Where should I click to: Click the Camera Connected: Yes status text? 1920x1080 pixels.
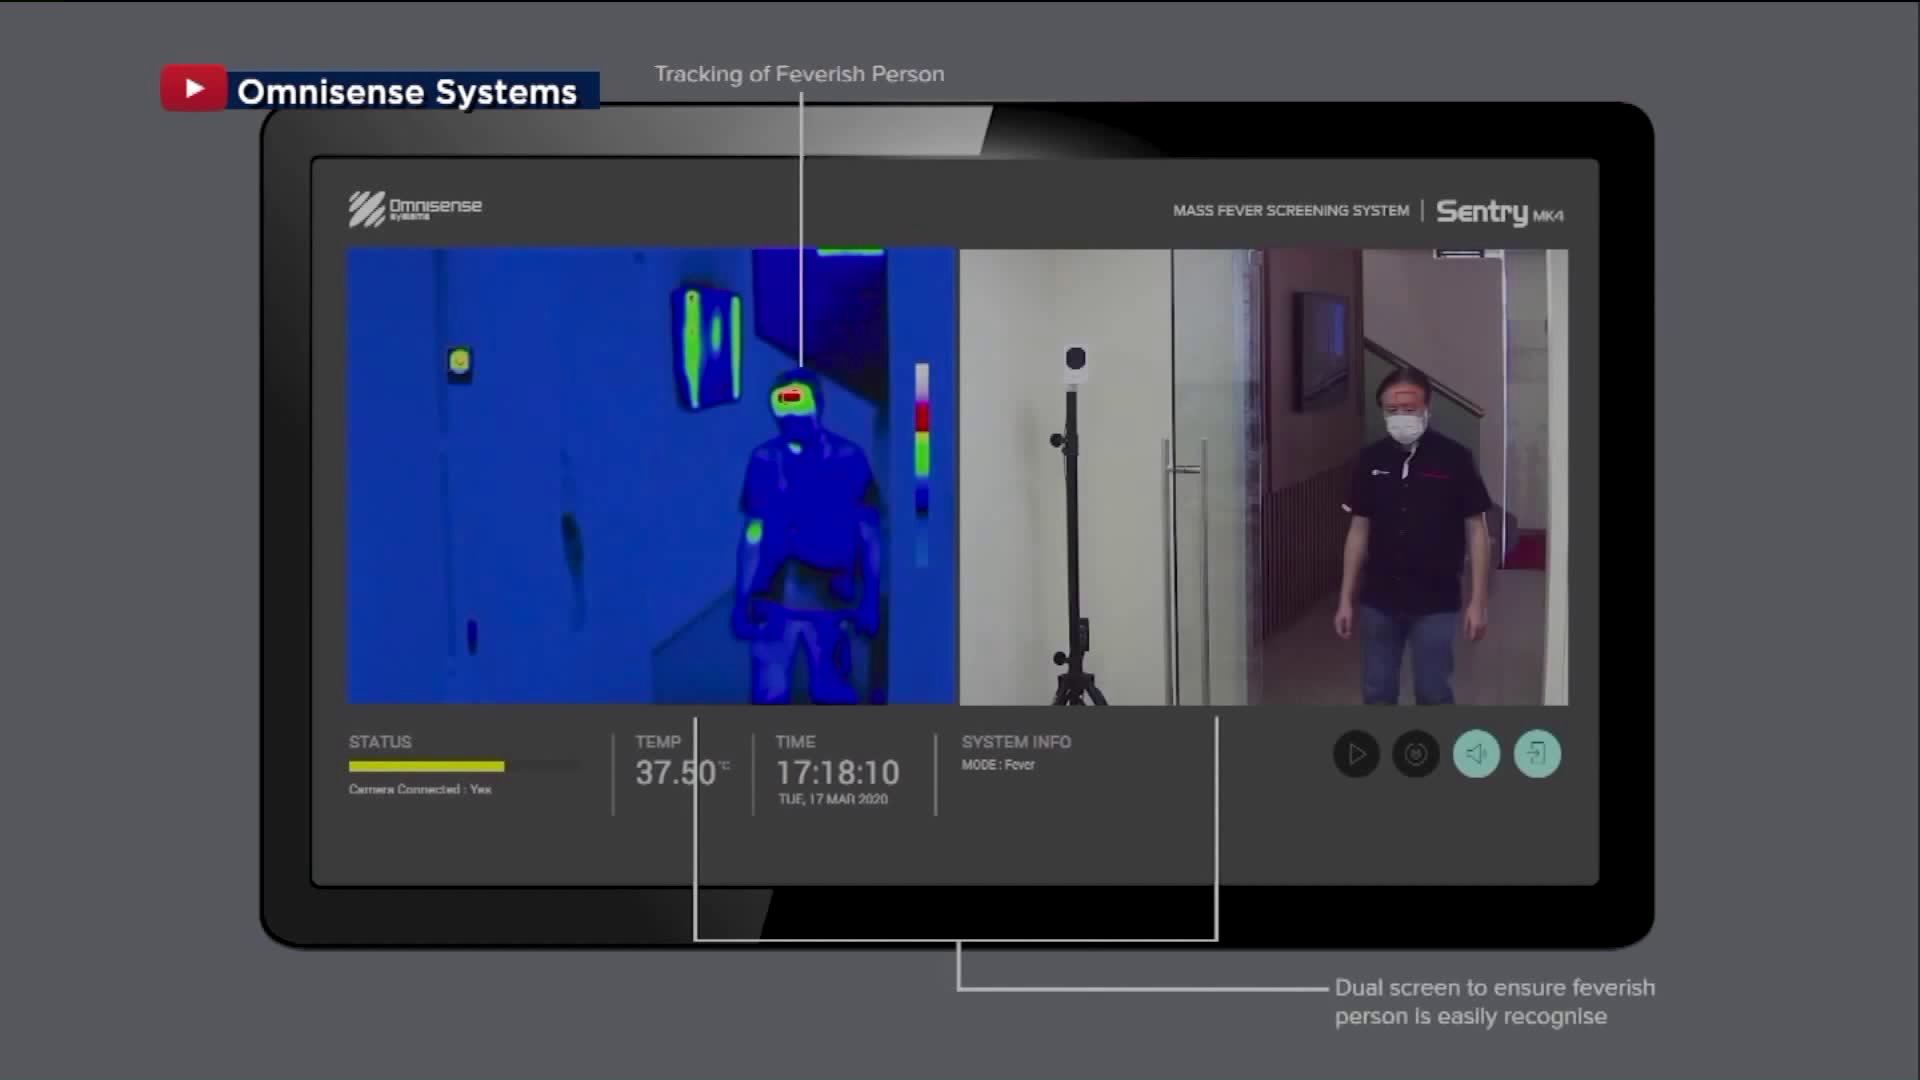pos(420,790)
